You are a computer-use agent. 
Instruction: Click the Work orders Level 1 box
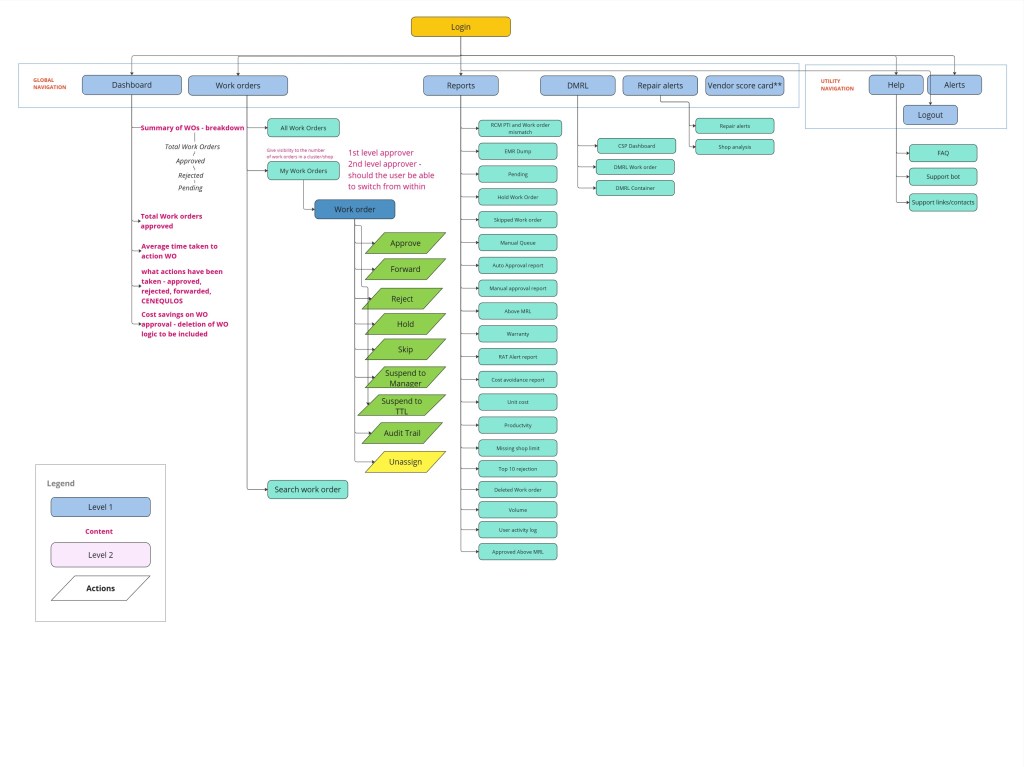(x=238, y=86)
